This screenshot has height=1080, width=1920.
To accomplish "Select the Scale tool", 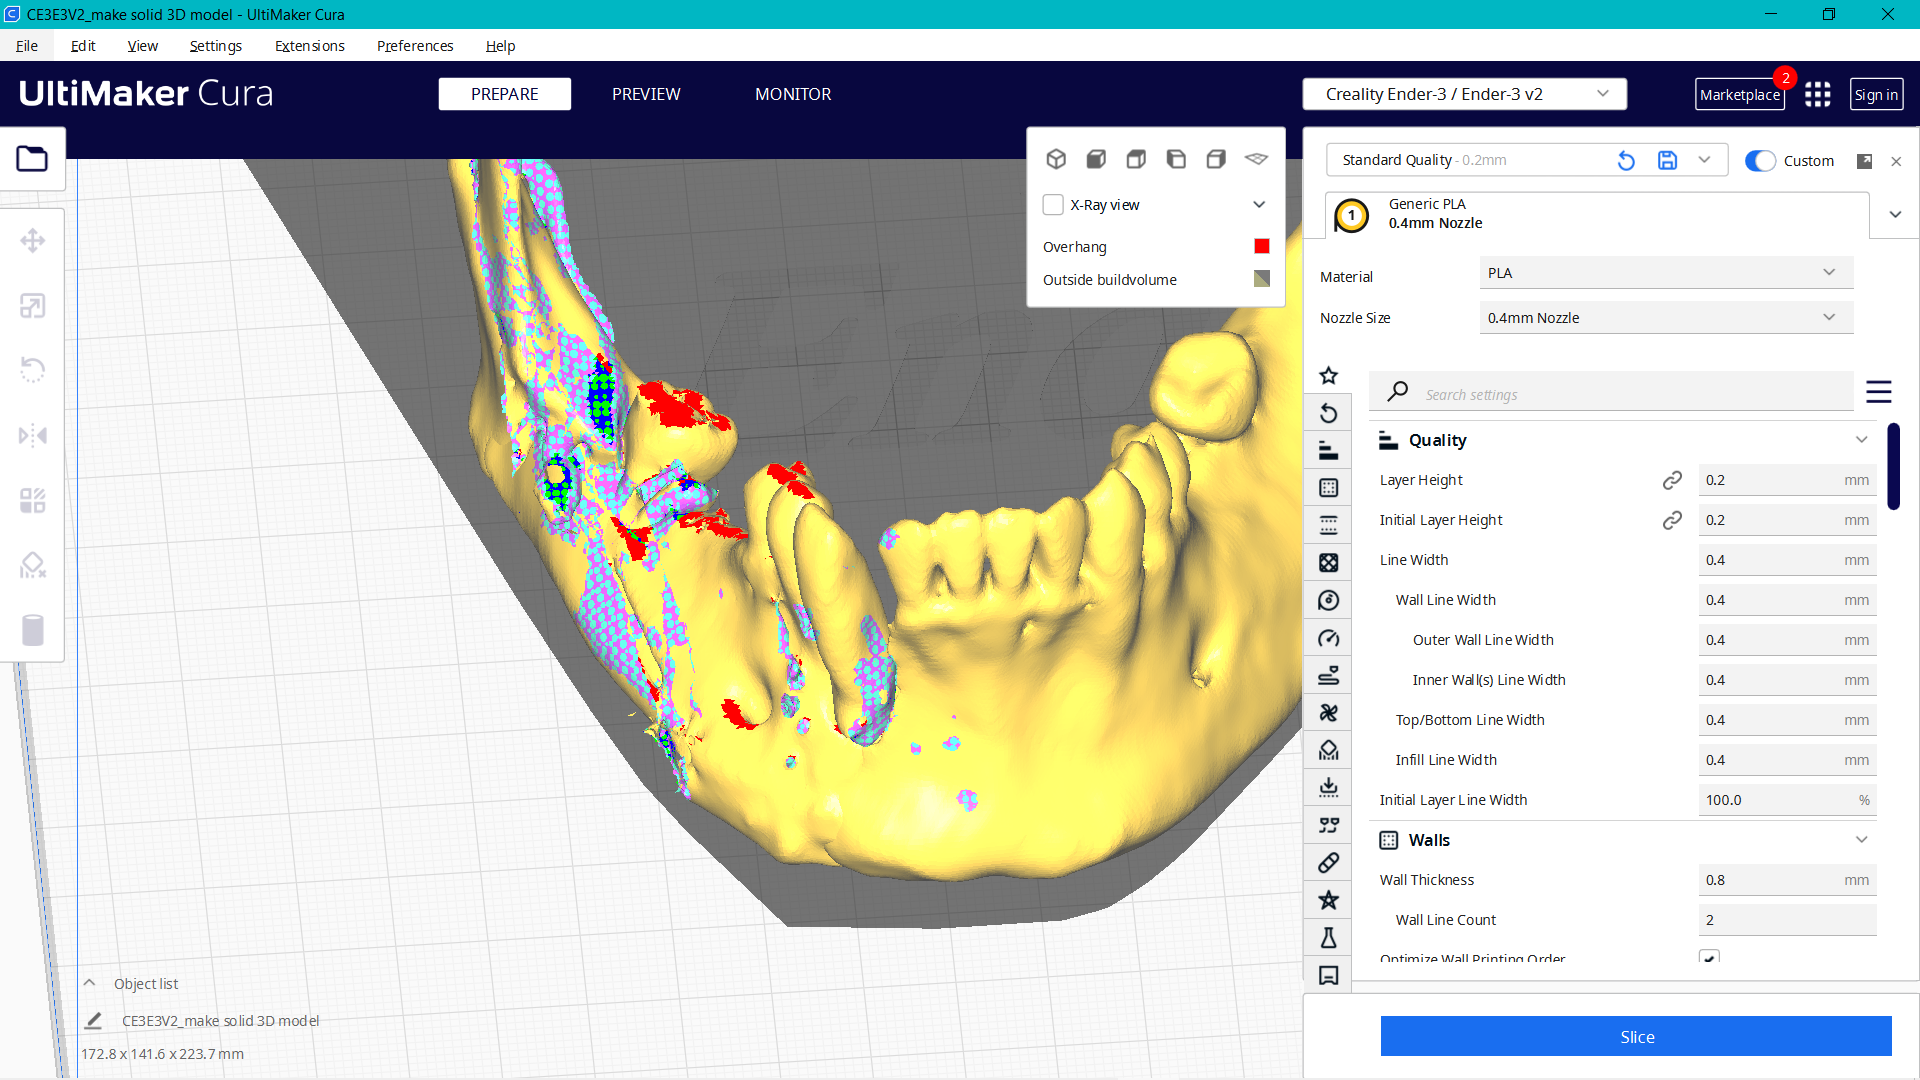I will point(33,305).
